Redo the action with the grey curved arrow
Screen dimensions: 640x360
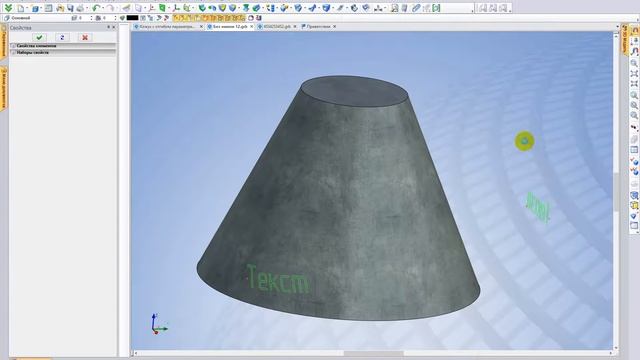pyautogui.click(x=110, y=8)
